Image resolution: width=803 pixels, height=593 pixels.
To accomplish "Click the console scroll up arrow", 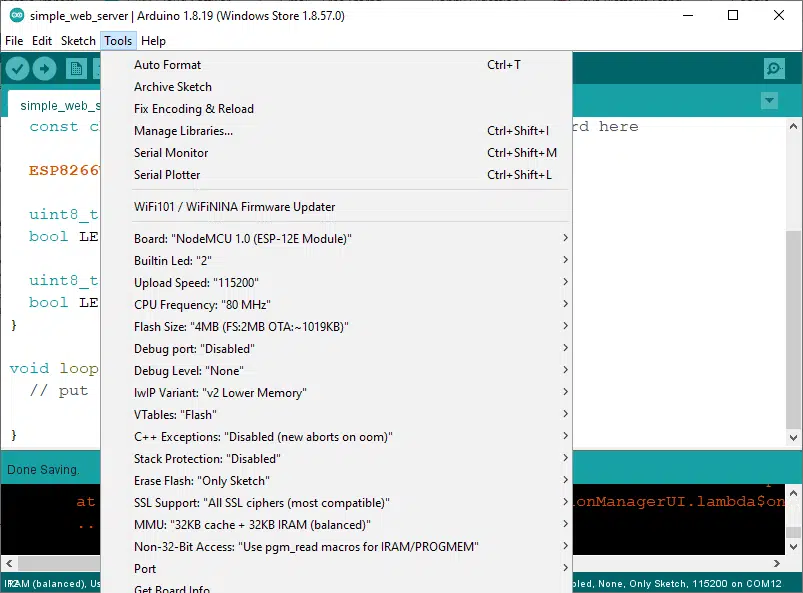I will point(793,493).
